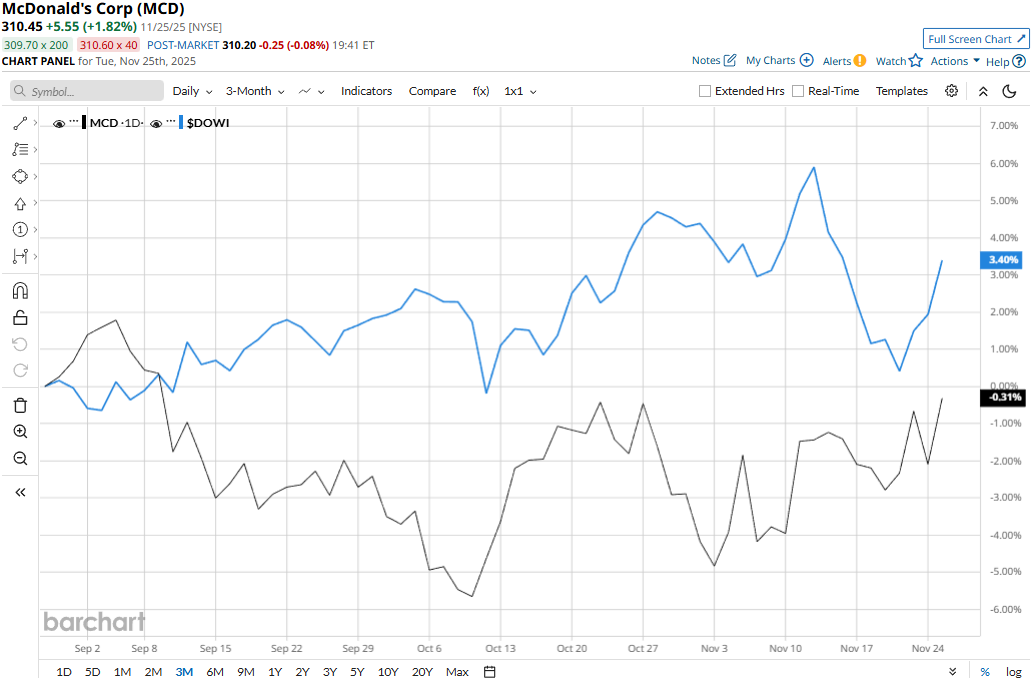Click the zoom out magnifier icon
Viewport: 1032px width, 678px height.
[20, 458]
